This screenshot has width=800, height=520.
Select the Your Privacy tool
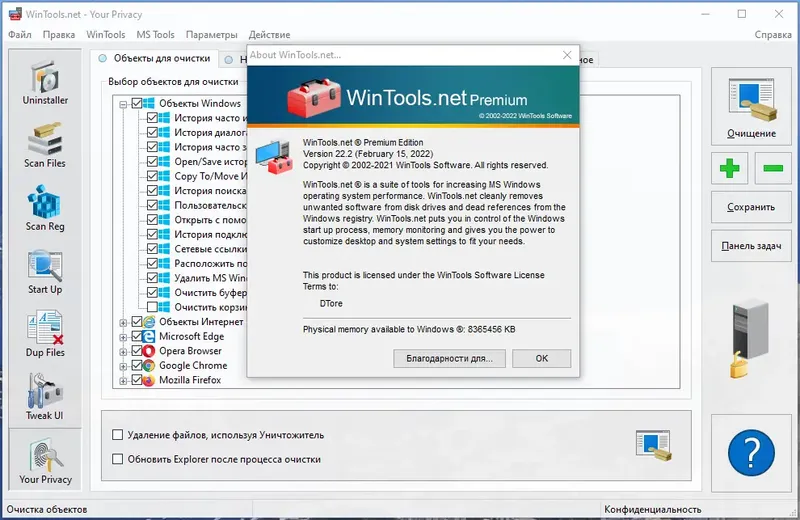(45, 460)
